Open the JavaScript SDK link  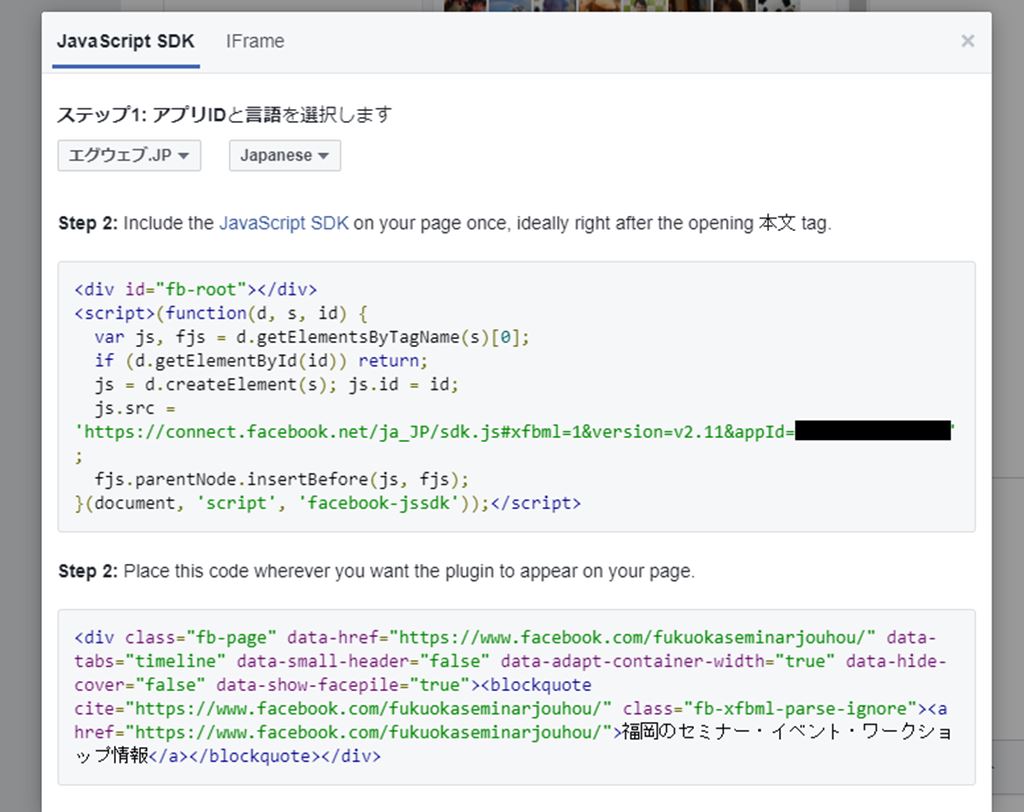pyautogui.click(x=283, y=223)
